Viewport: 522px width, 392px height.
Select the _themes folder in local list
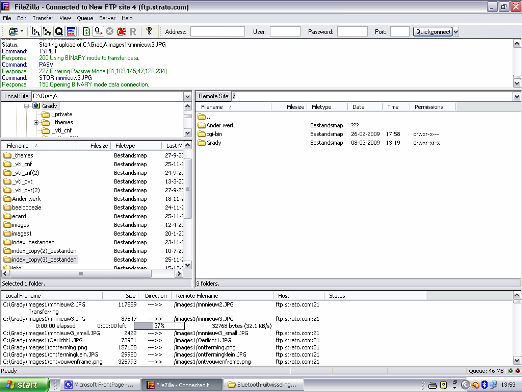pos(19,155)
